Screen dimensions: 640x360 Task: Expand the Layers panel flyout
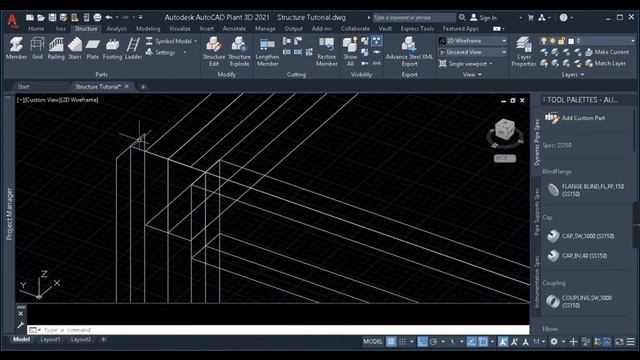tap(573, 75)
